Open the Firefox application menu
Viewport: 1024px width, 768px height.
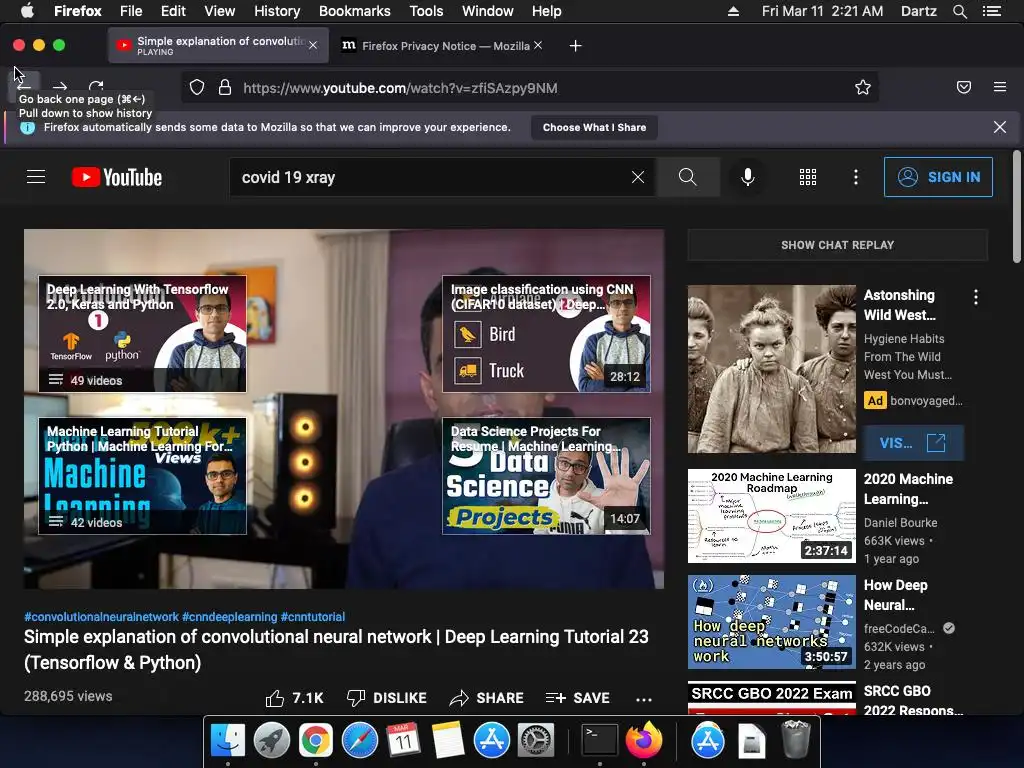coord(1000,87)
